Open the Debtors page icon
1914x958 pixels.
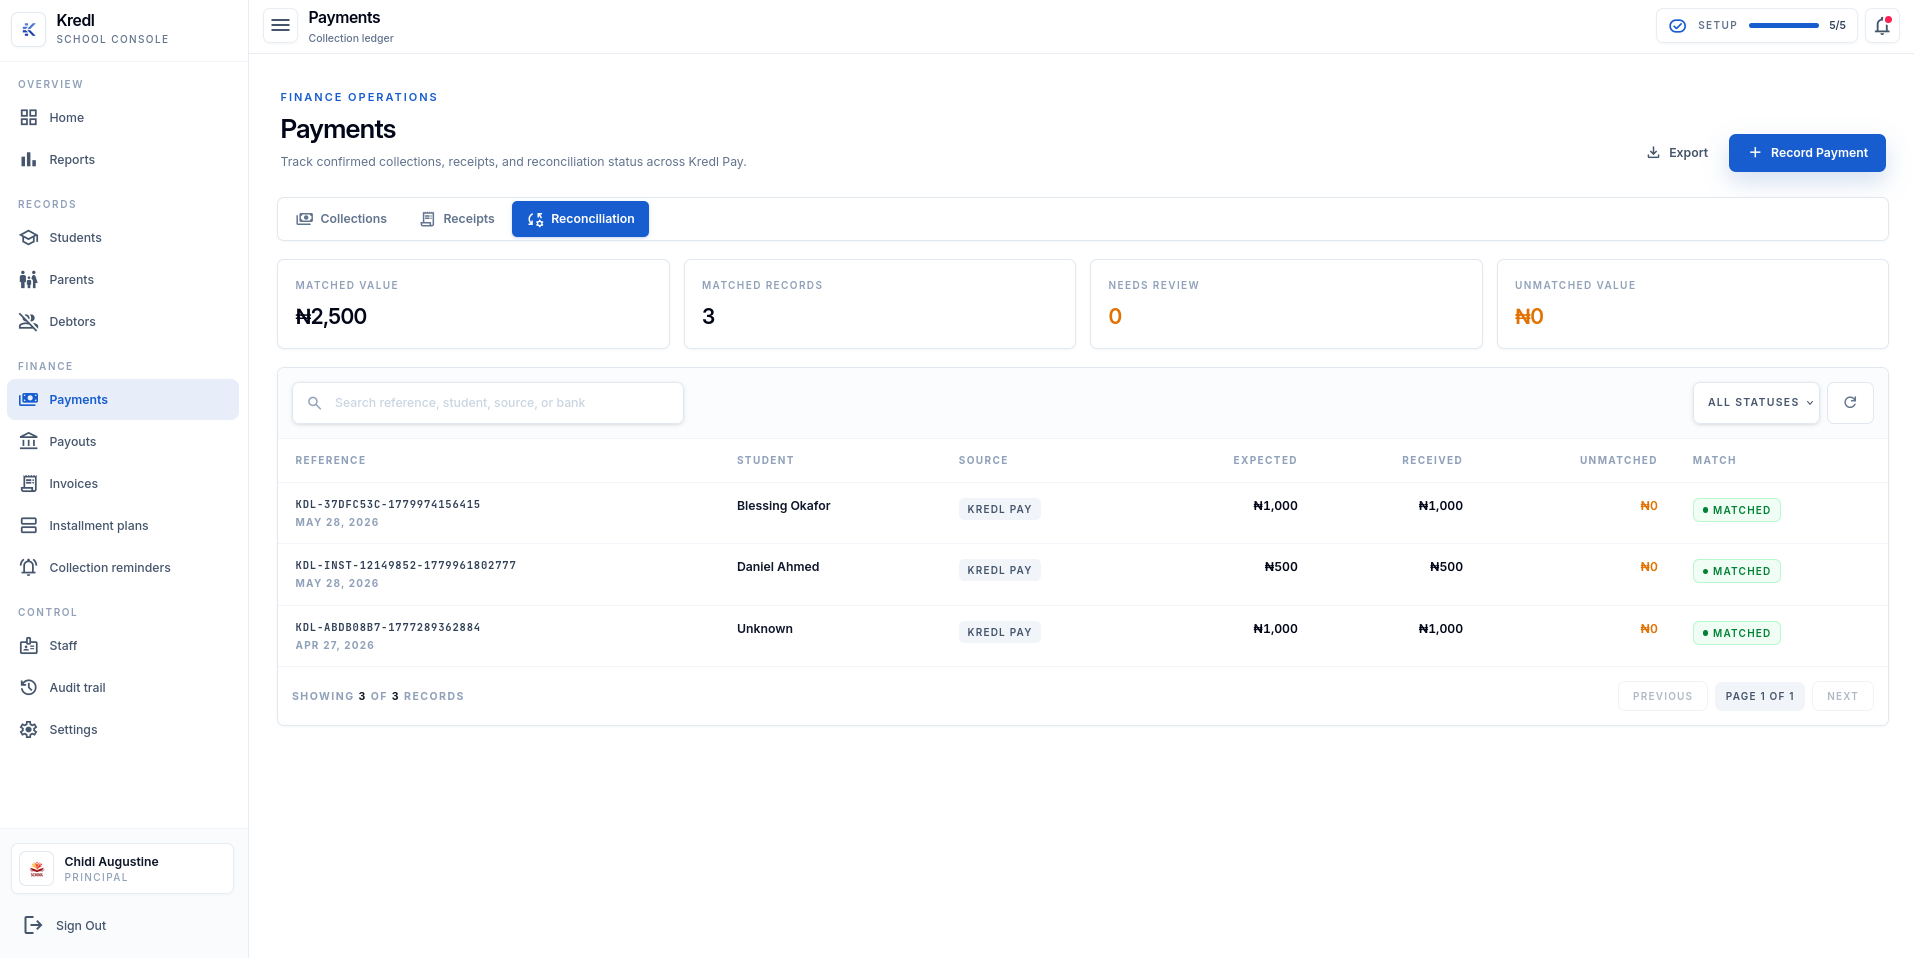(x=29, y=322)
